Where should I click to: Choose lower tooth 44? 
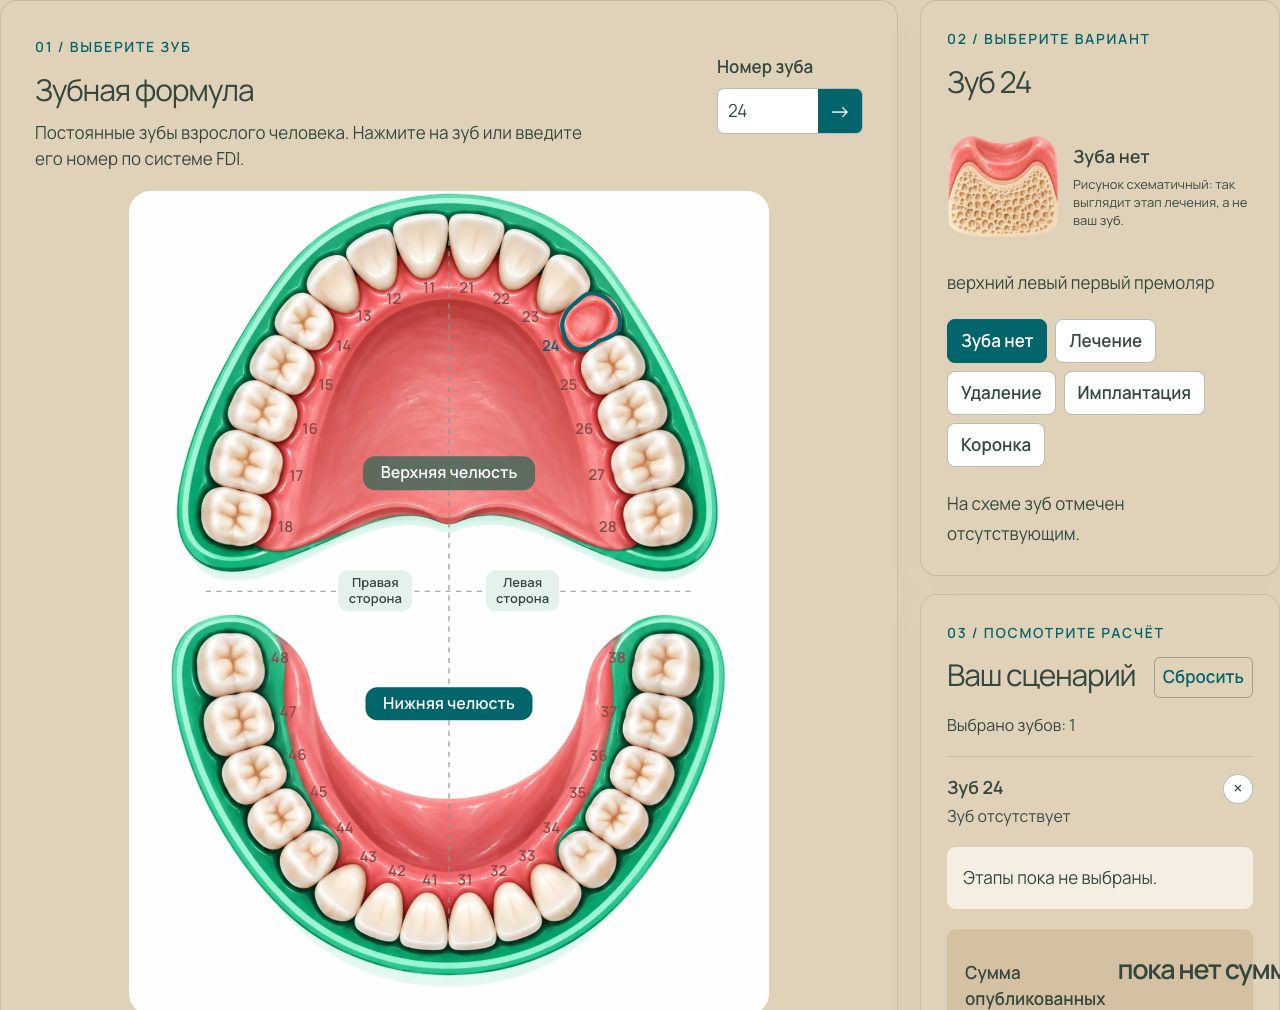pyautogui.click(x=310, y=858)
